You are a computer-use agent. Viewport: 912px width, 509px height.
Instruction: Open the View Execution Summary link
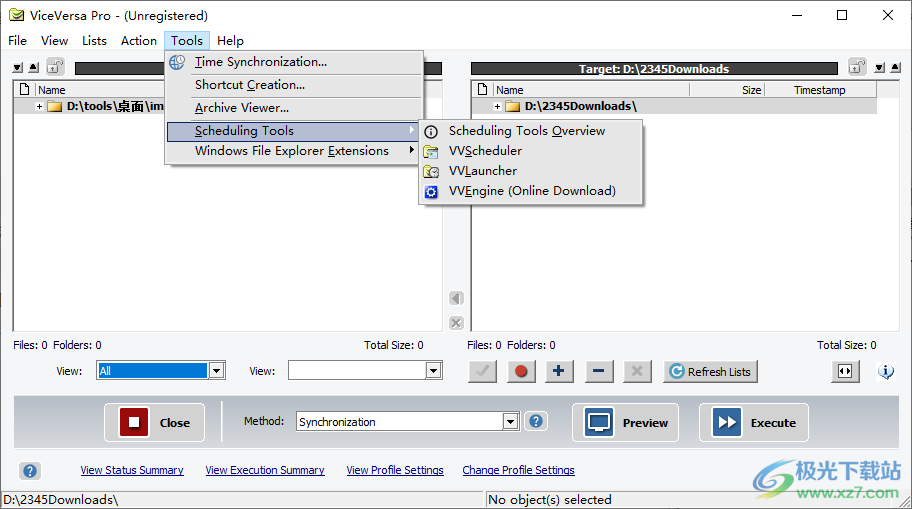point(265,470)
